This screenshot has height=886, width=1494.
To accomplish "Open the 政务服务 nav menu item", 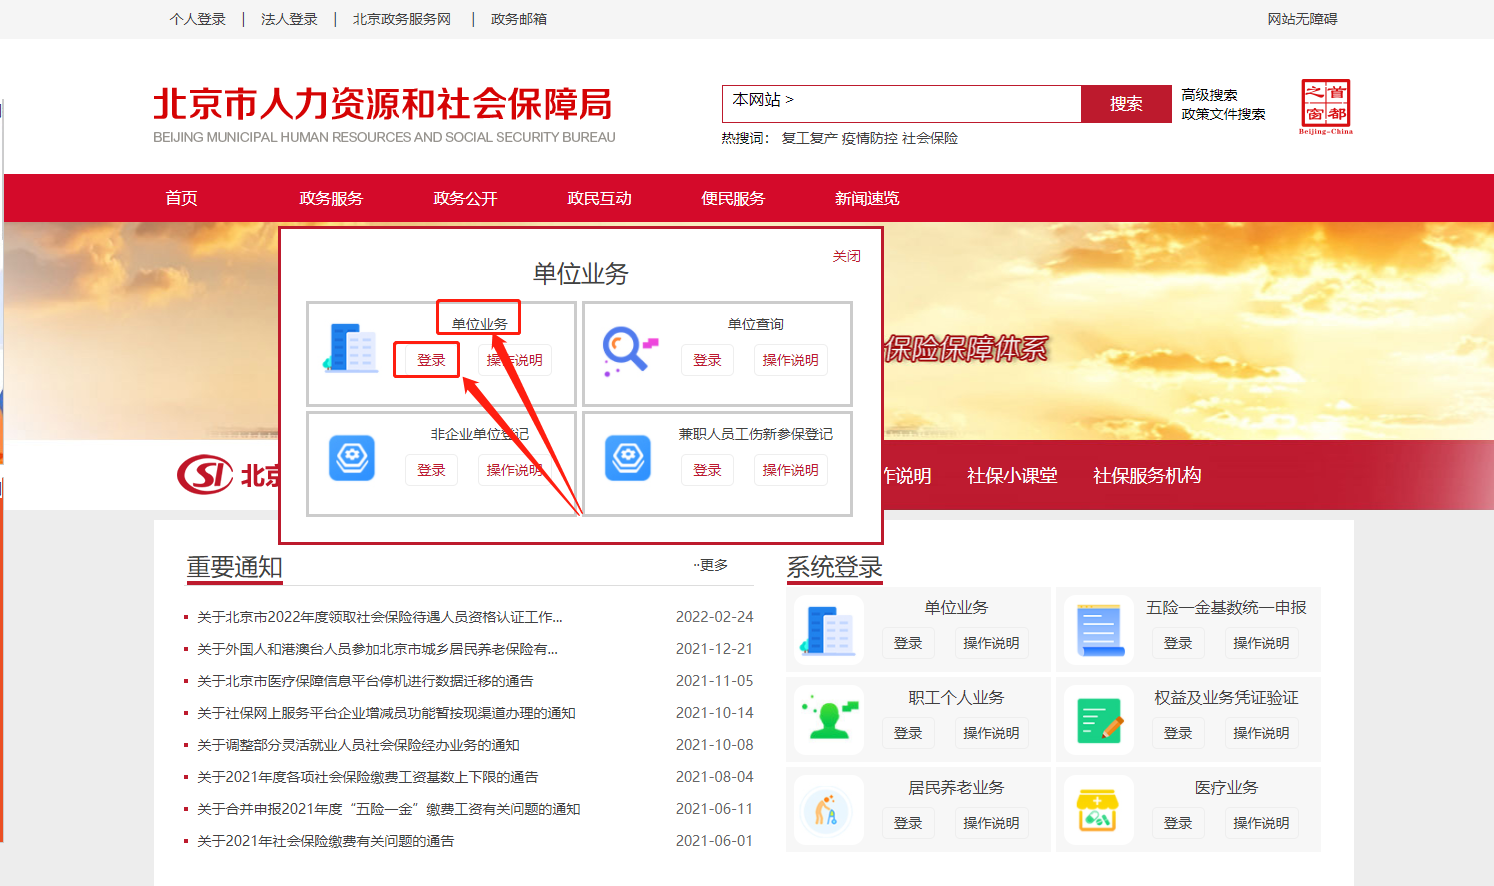I will point(331,198).
